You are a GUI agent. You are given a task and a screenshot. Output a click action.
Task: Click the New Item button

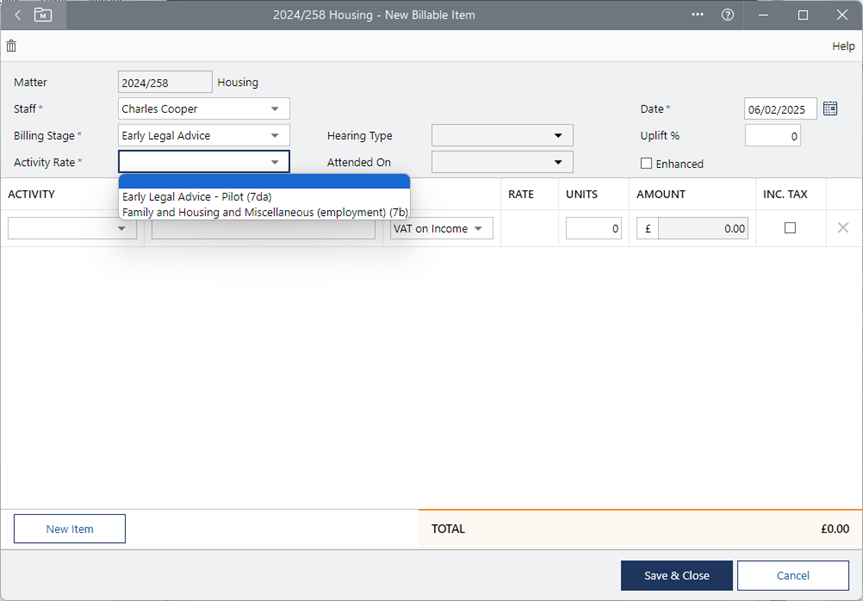tap(70, 529)
